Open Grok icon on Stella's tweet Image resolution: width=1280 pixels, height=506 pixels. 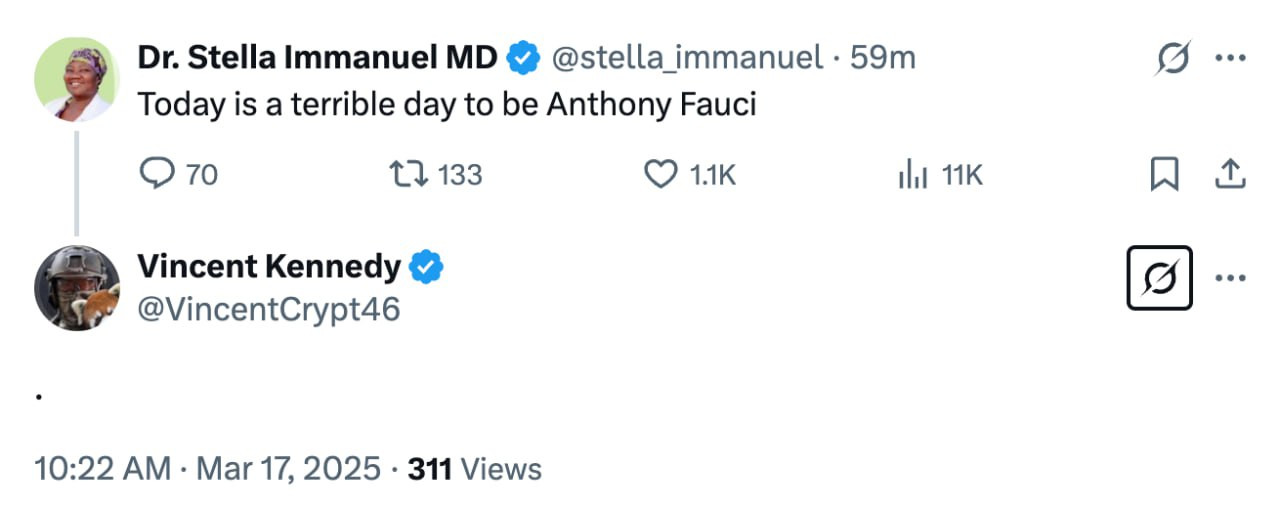[x=1172, y=59]
